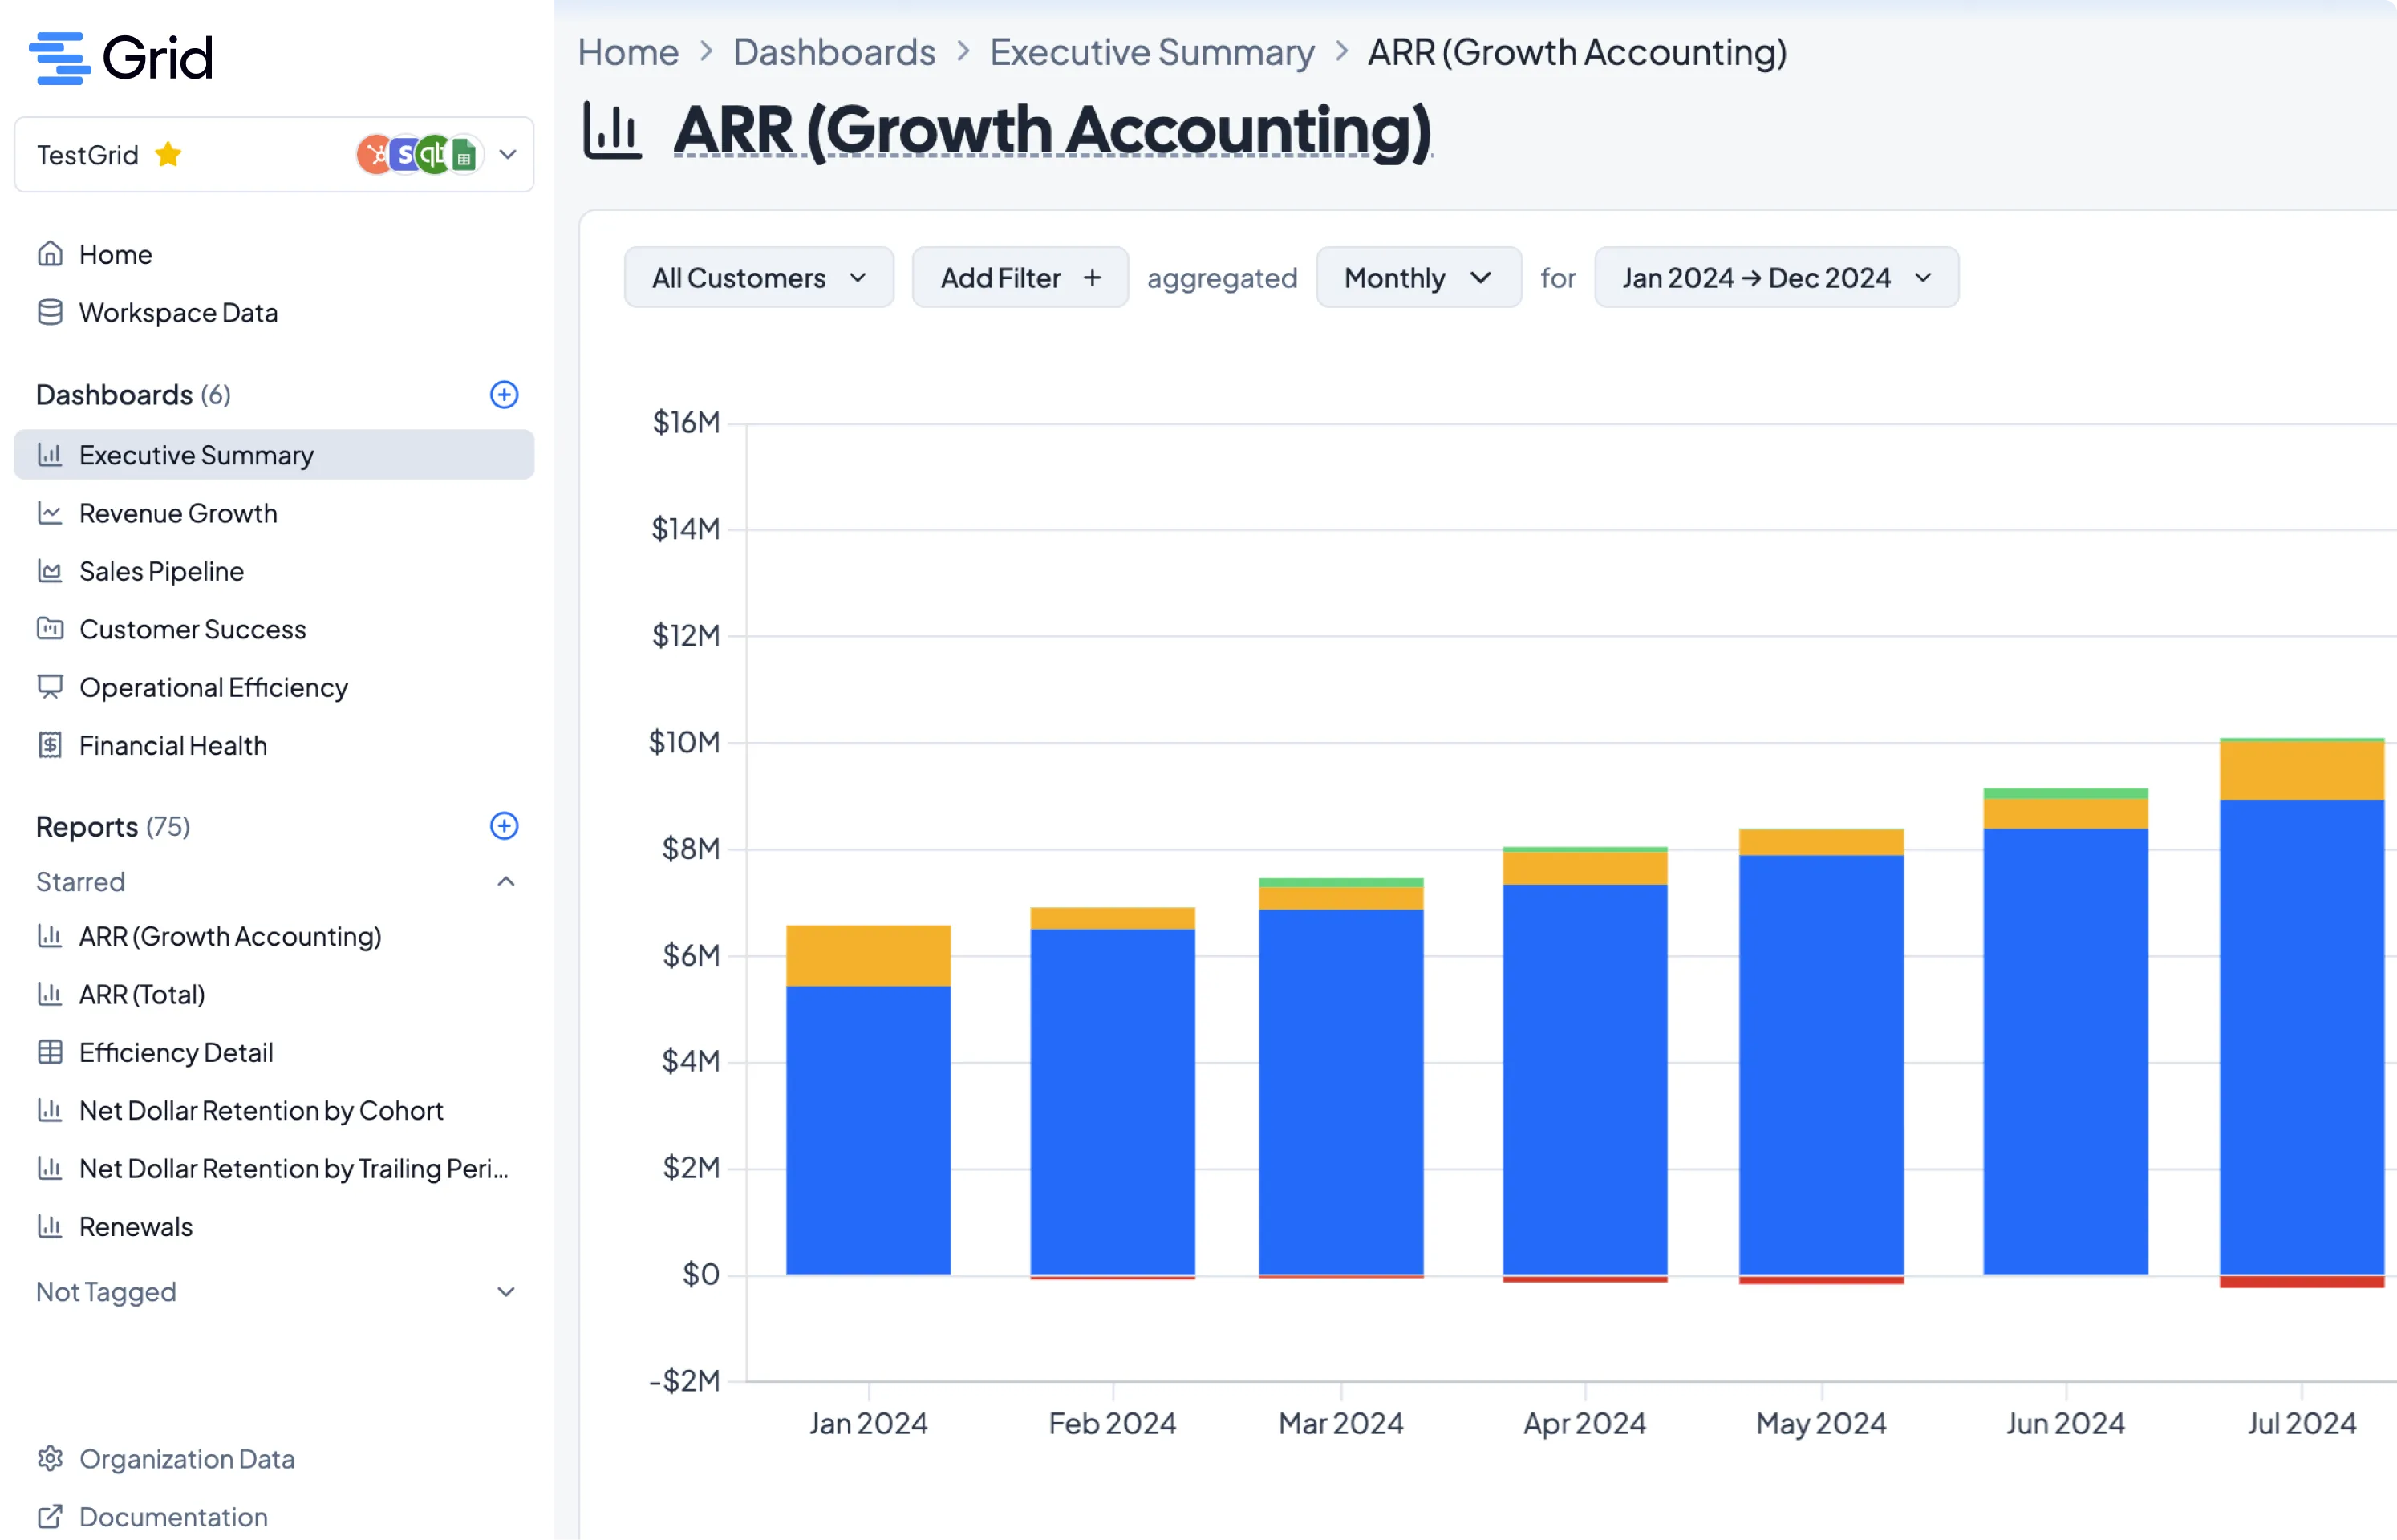This screenshot has height=1540, width=2397.
Task: Click the Add Filter button
Action: (x=1019, y=278)
